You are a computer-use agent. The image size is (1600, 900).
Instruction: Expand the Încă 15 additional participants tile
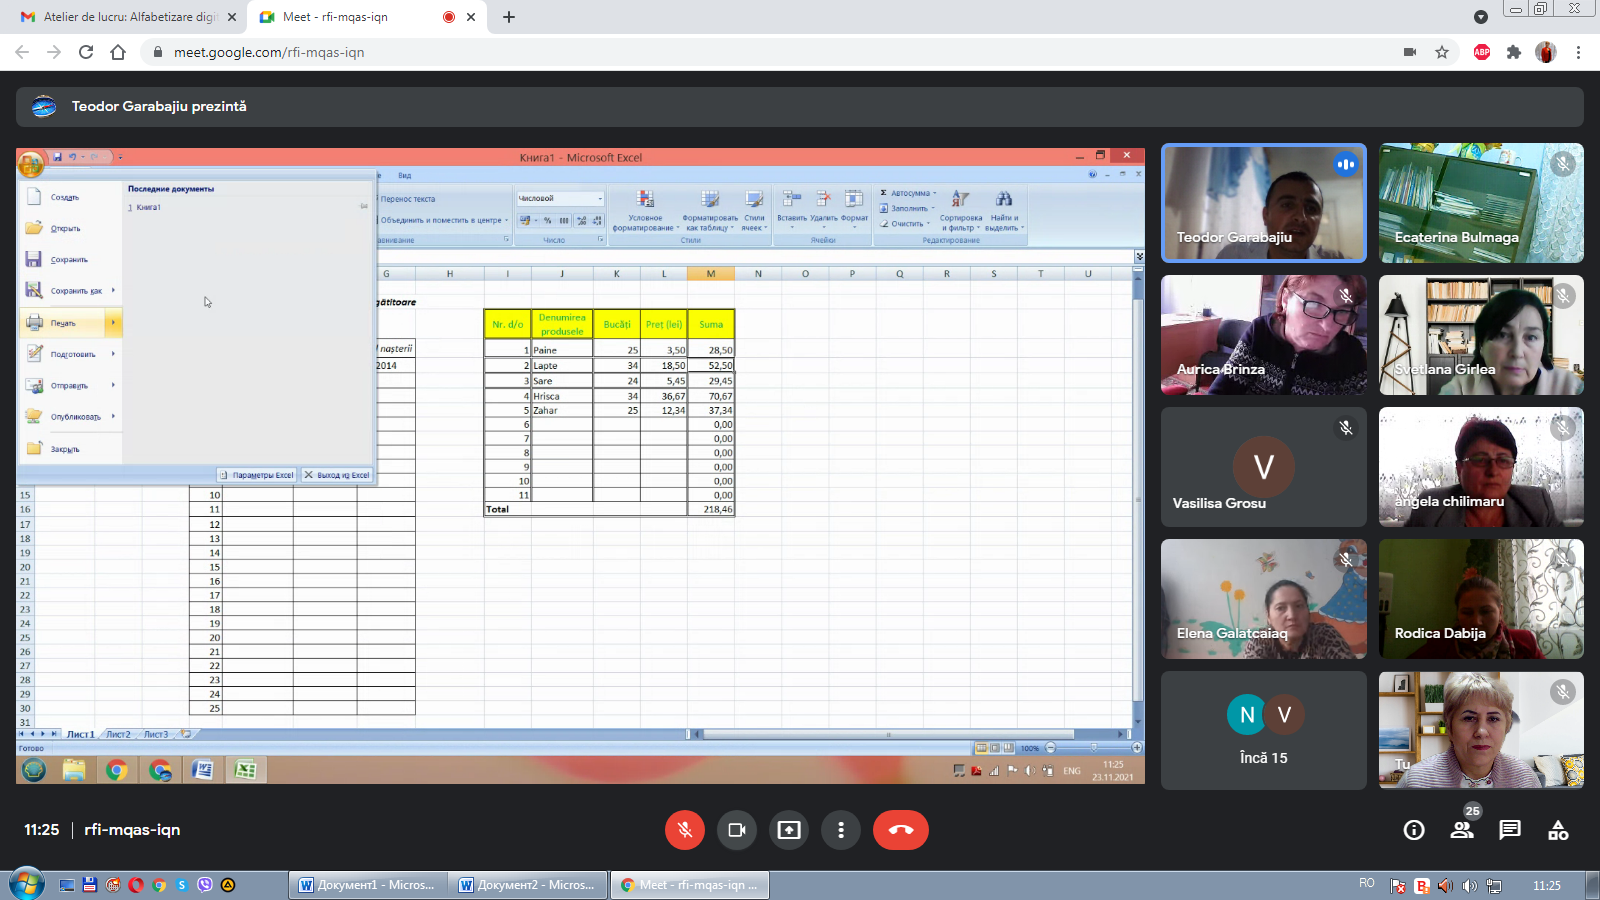pyautogui.click(x=1264, y=730)
